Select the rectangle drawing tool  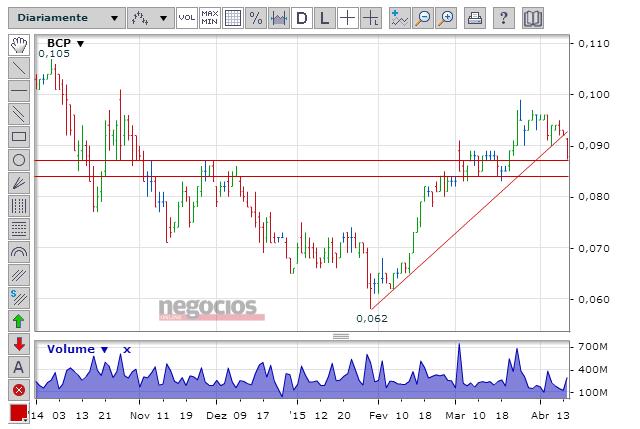click(19, 137)
